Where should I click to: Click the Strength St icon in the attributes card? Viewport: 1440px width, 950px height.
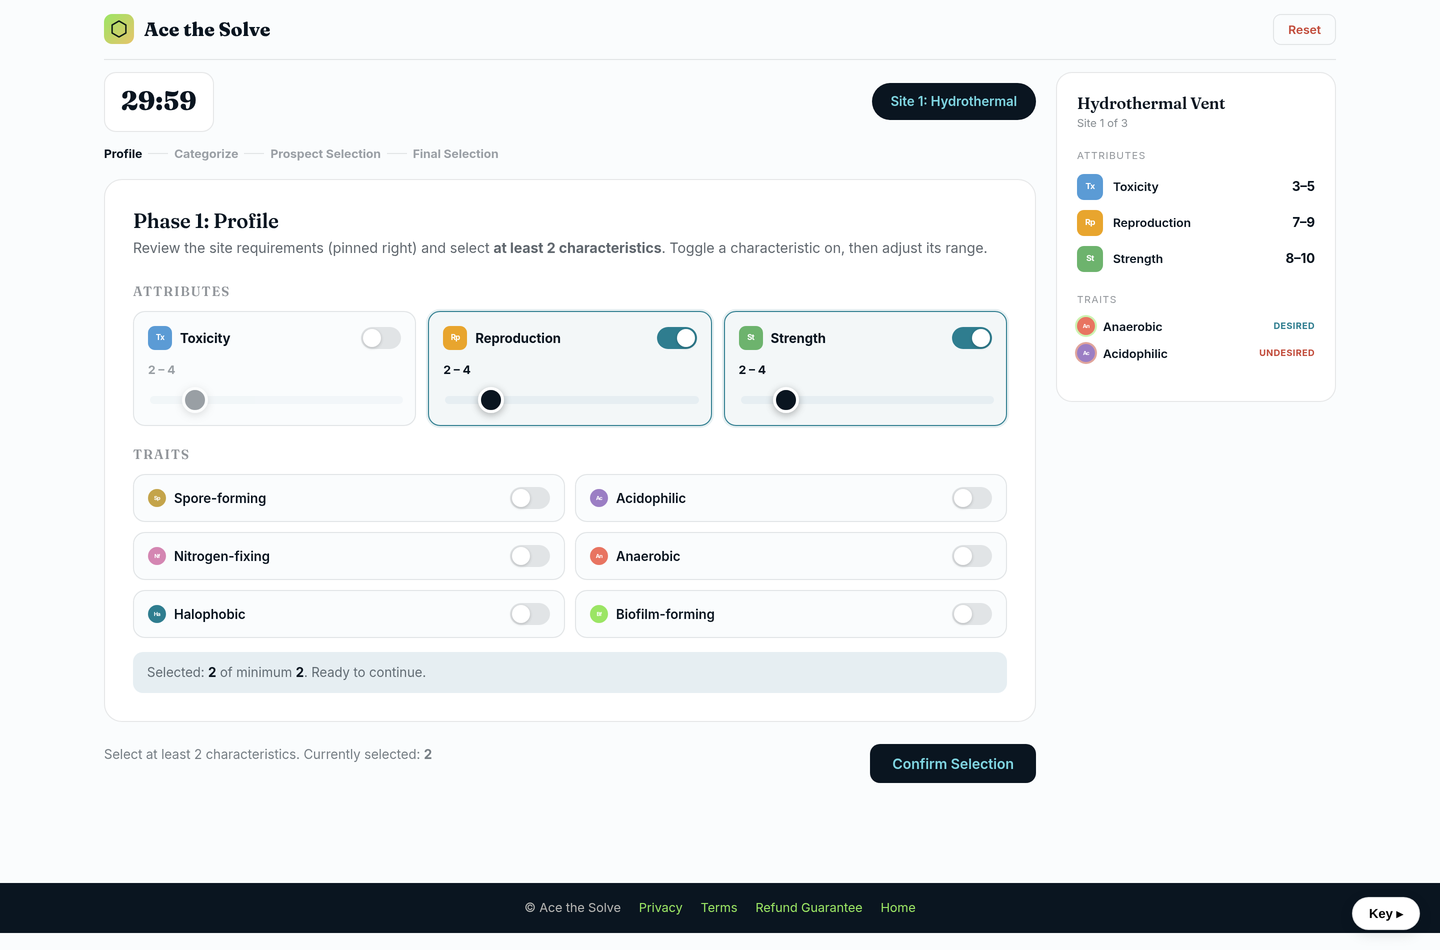751,338
